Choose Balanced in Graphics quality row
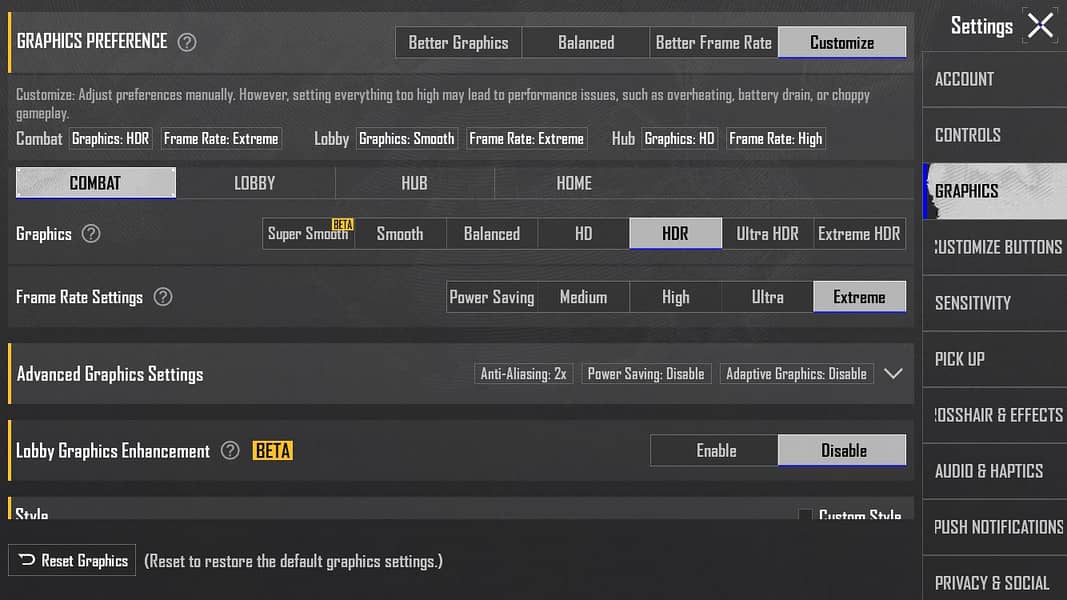Viewport: 1067px width, 600px height. coord(492,233)
